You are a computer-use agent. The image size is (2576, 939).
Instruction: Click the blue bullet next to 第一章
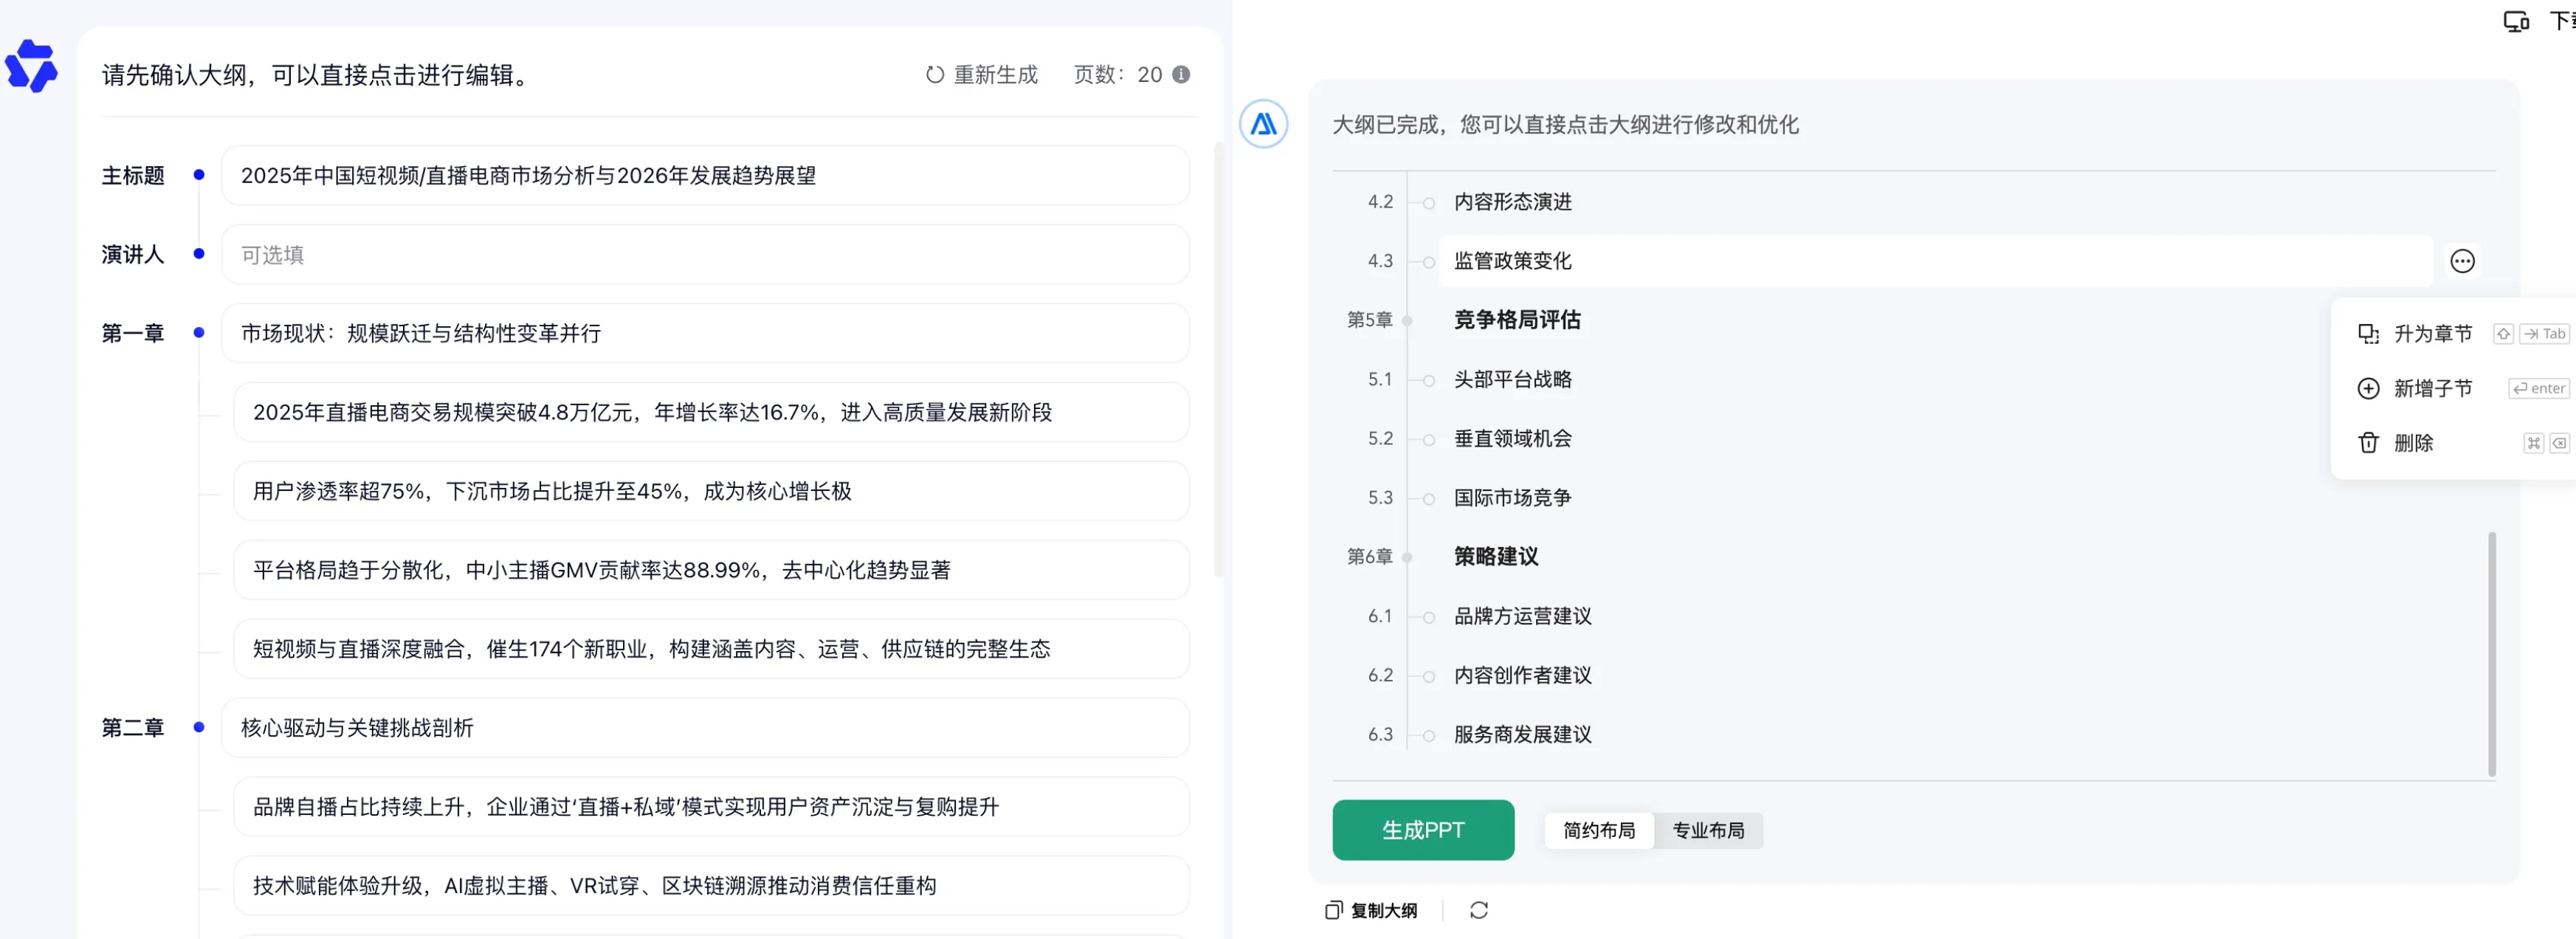pos(199,333)
